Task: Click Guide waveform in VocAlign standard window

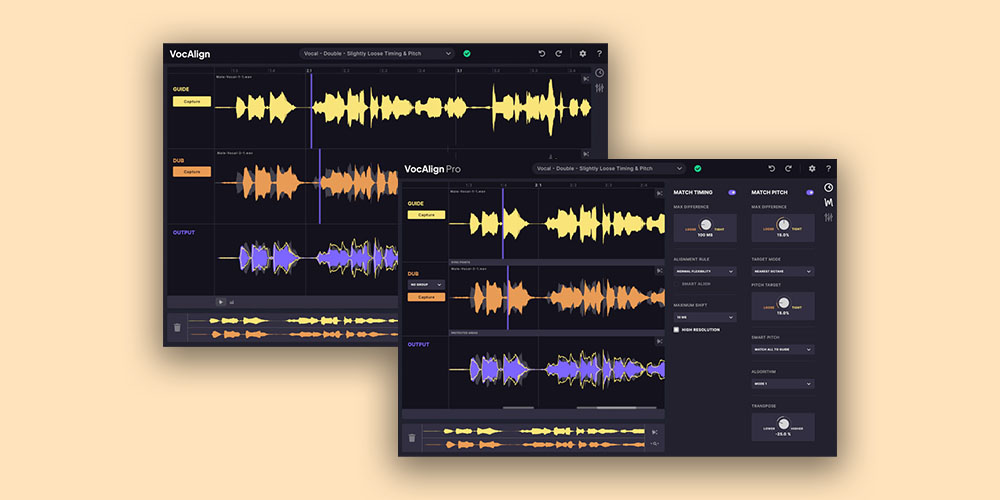Action: (x=404, y=107)
